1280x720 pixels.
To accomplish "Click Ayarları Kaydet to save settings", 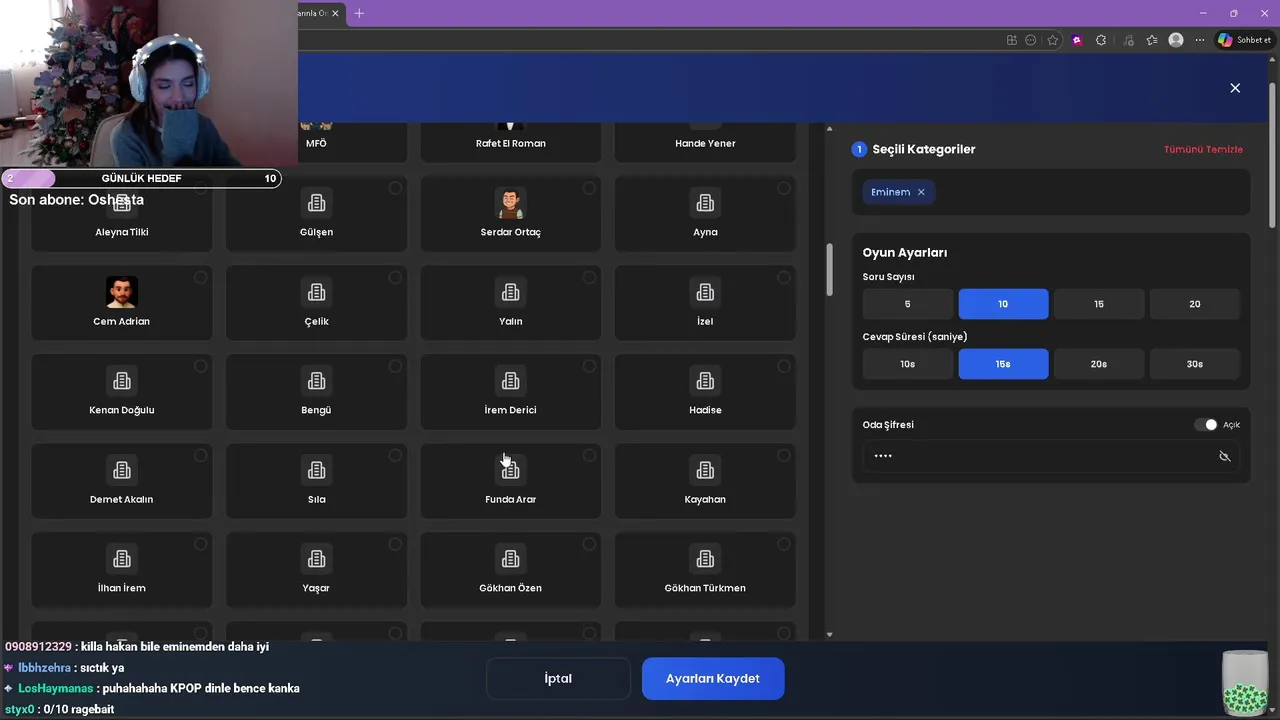I will click(x=713, y=678).
